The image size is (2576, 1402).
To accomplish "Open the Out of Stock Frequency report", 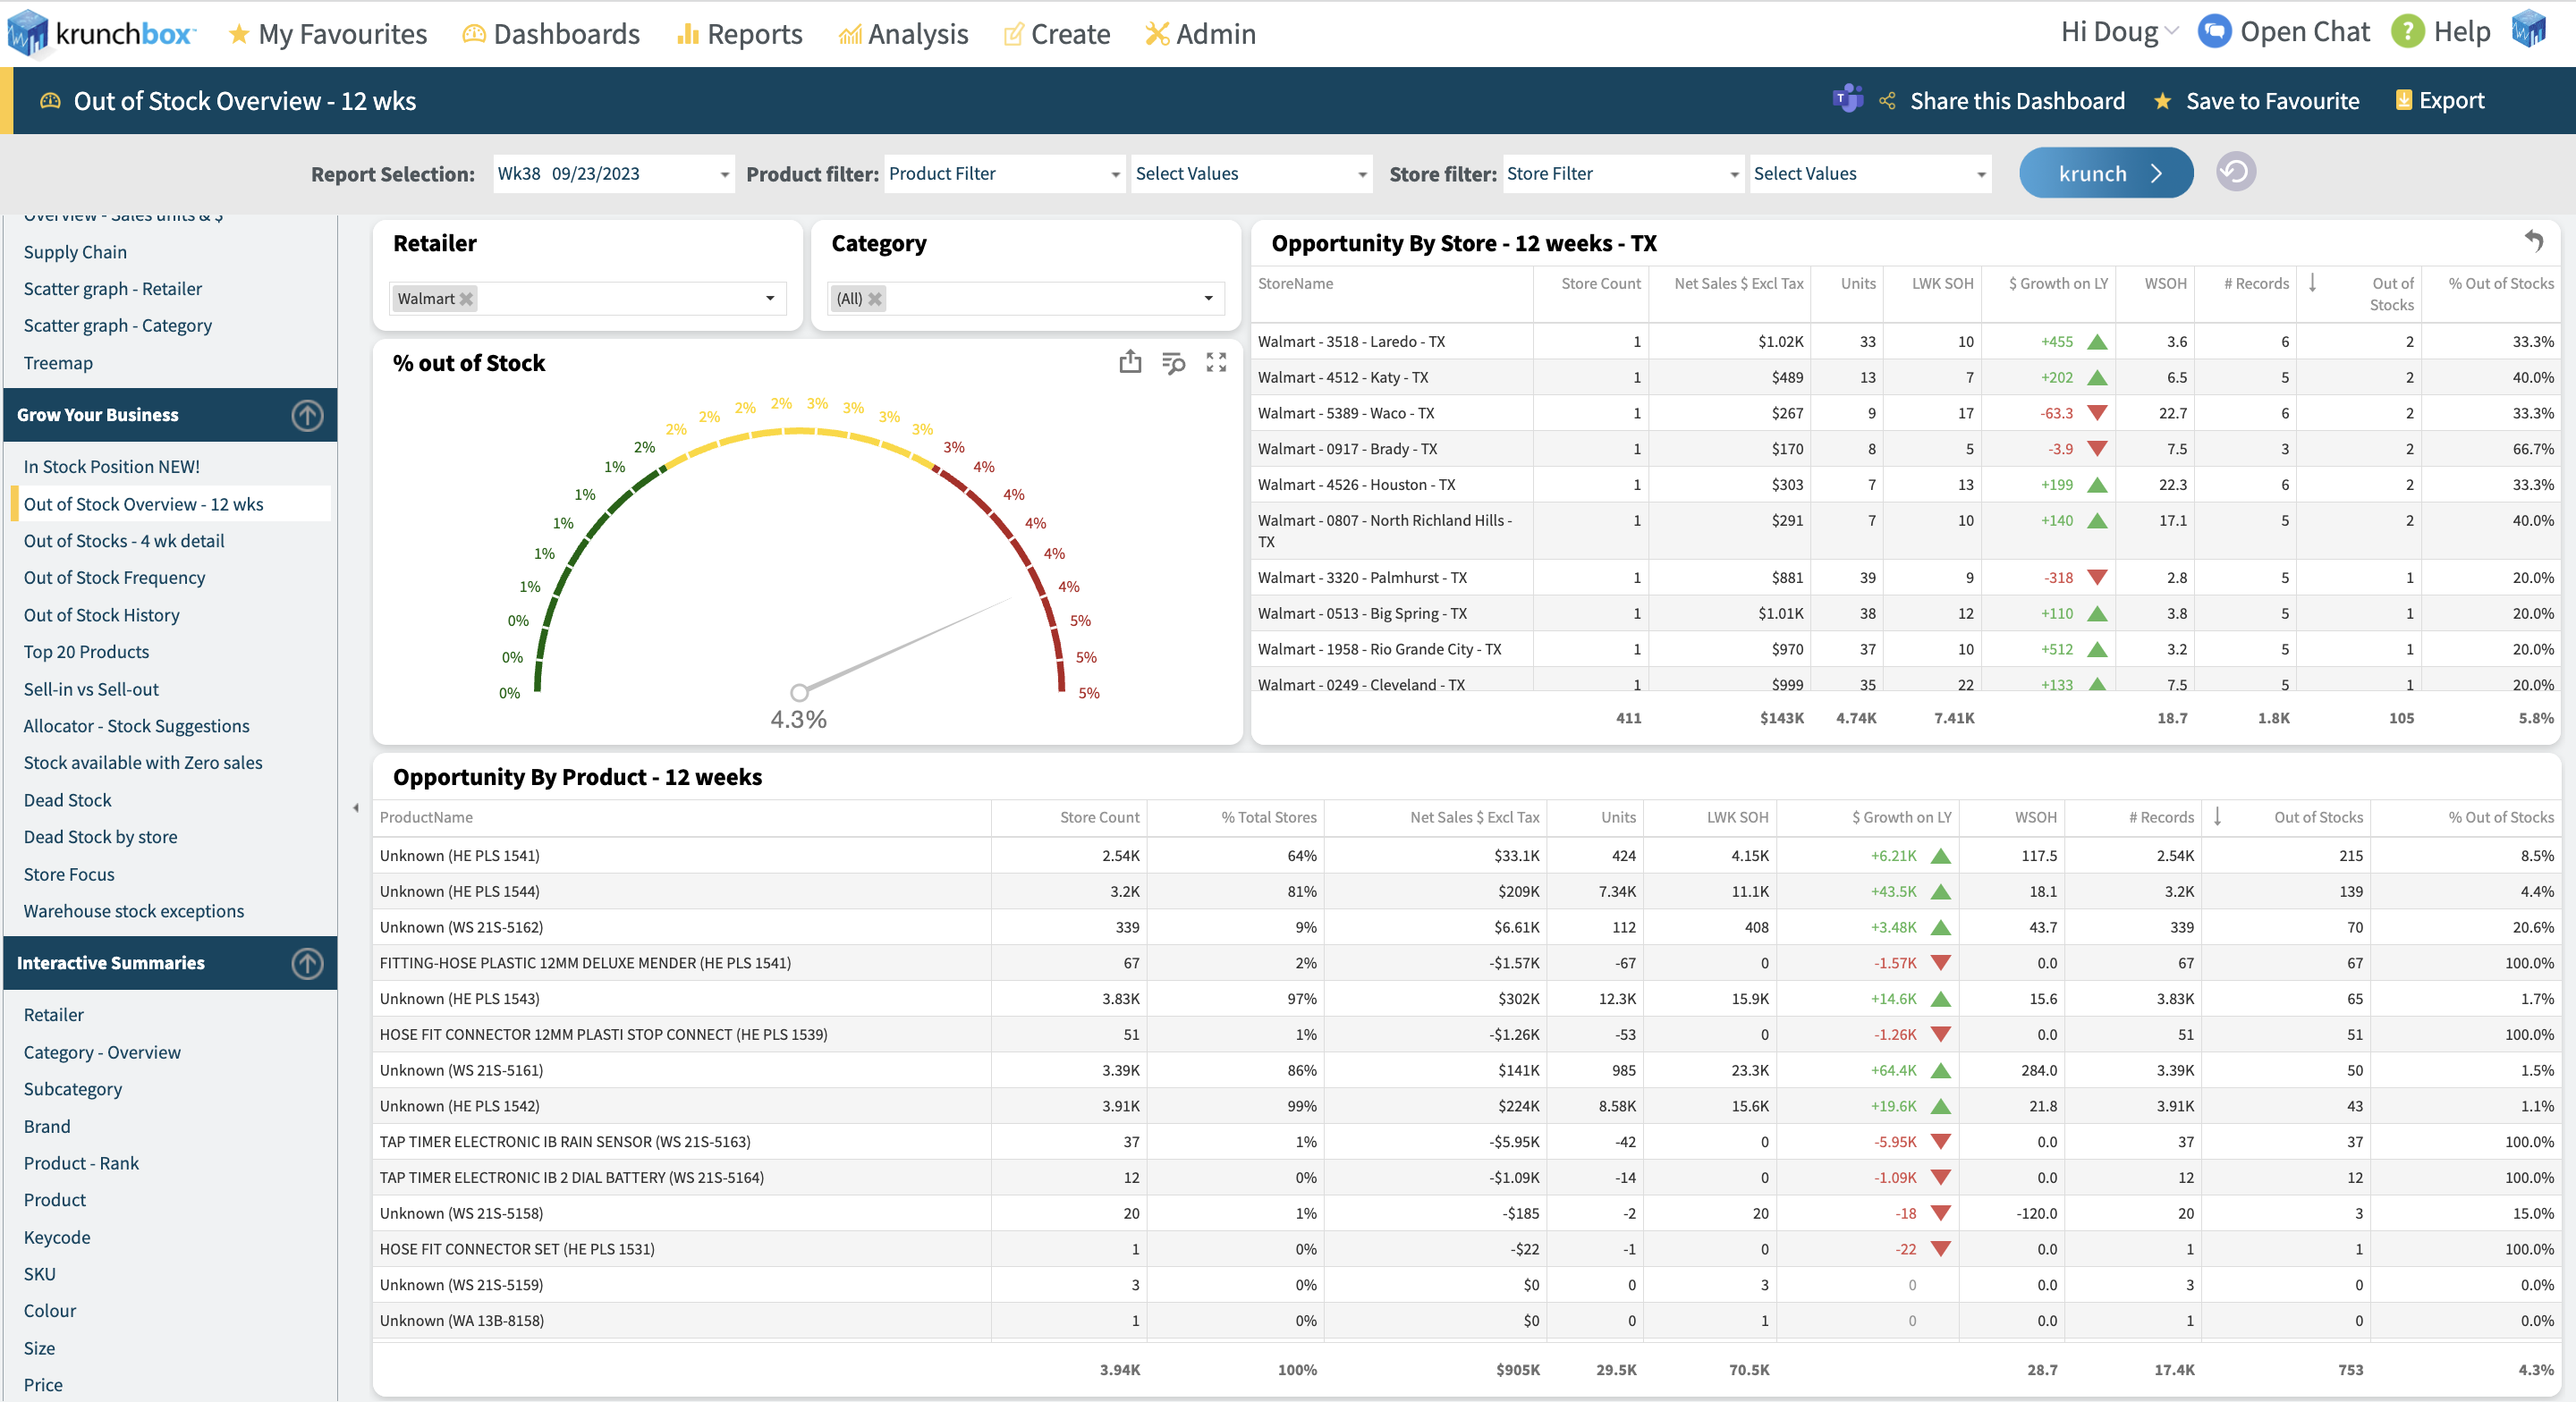I will (114, 578).
